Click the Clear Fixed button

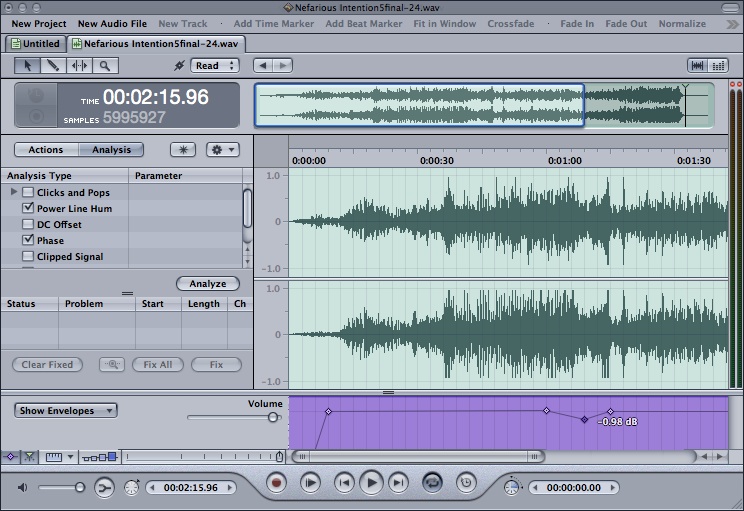47,364
